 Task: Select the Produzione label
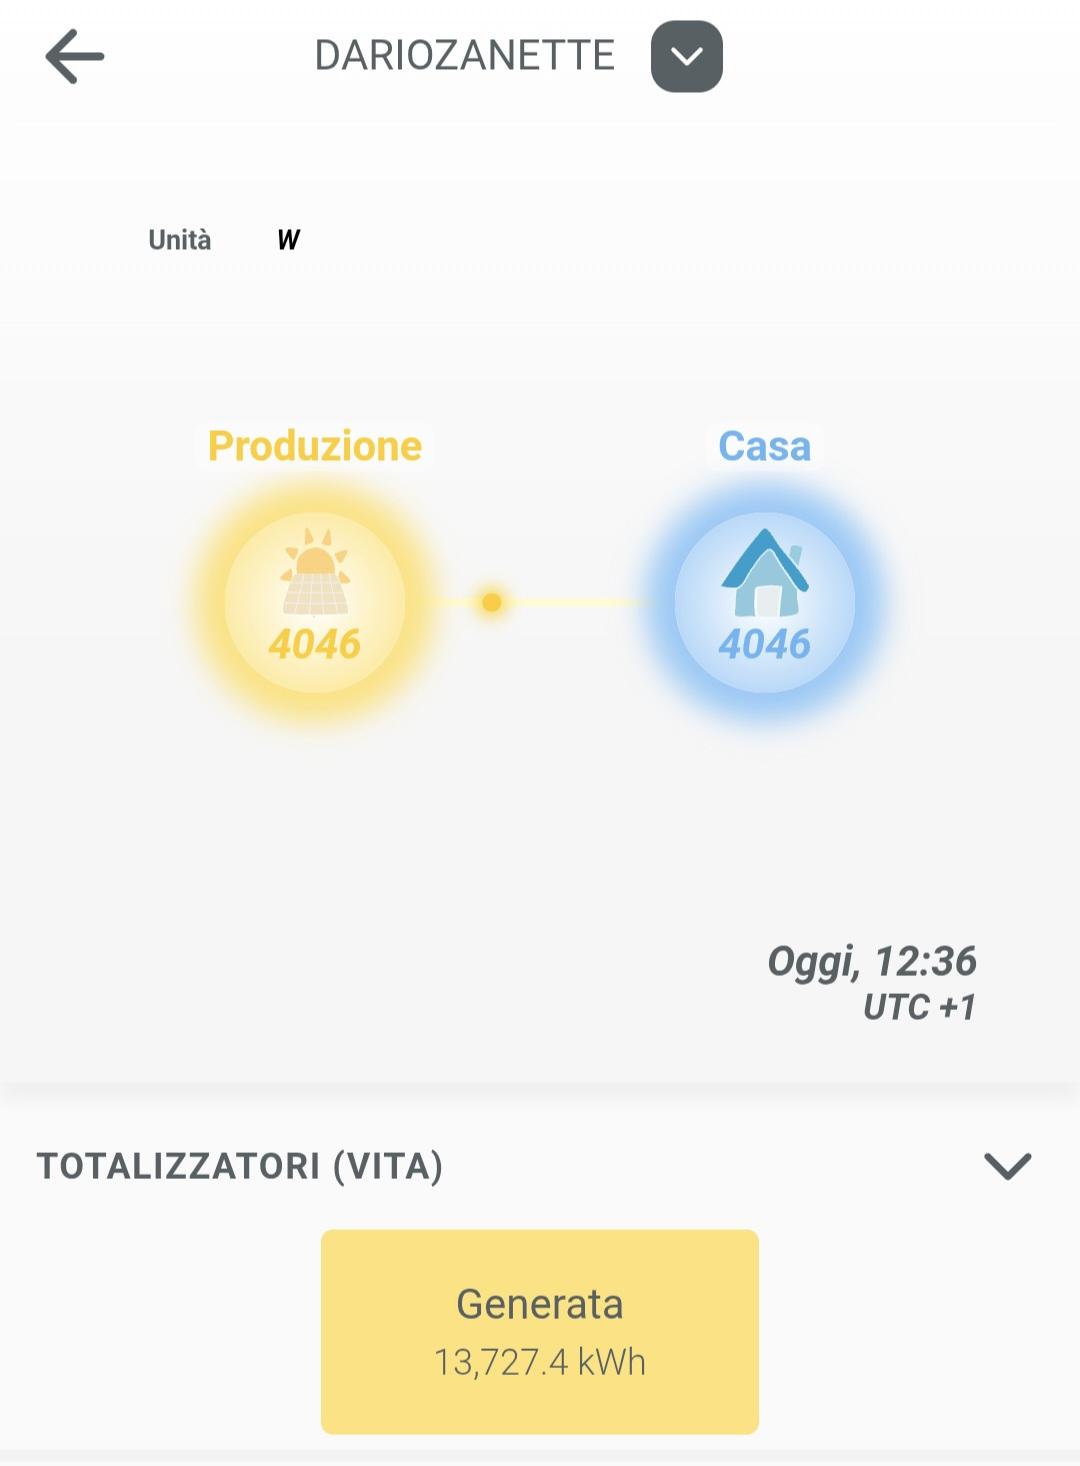[x=314, y=446]
